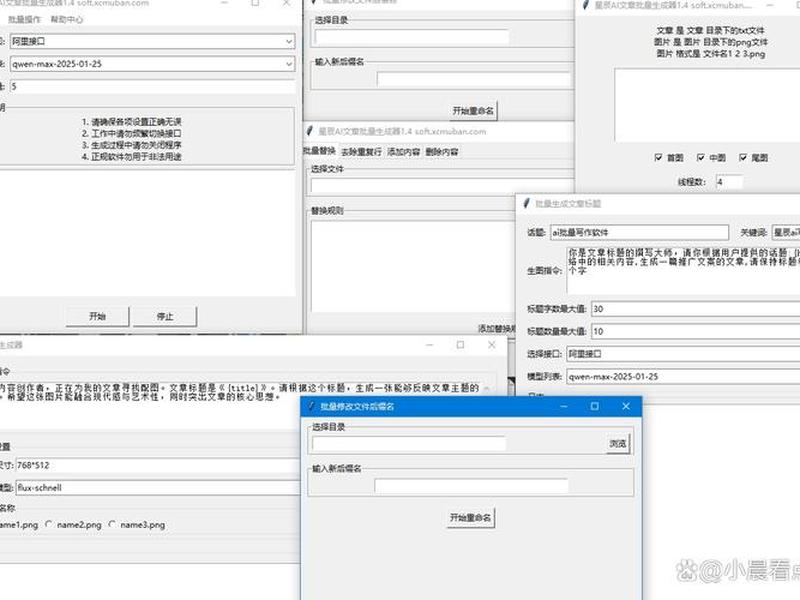The height and width of the screenshot is (600, 800).
Task: Open the 帮助中心 menu
Action: [66, 19]
